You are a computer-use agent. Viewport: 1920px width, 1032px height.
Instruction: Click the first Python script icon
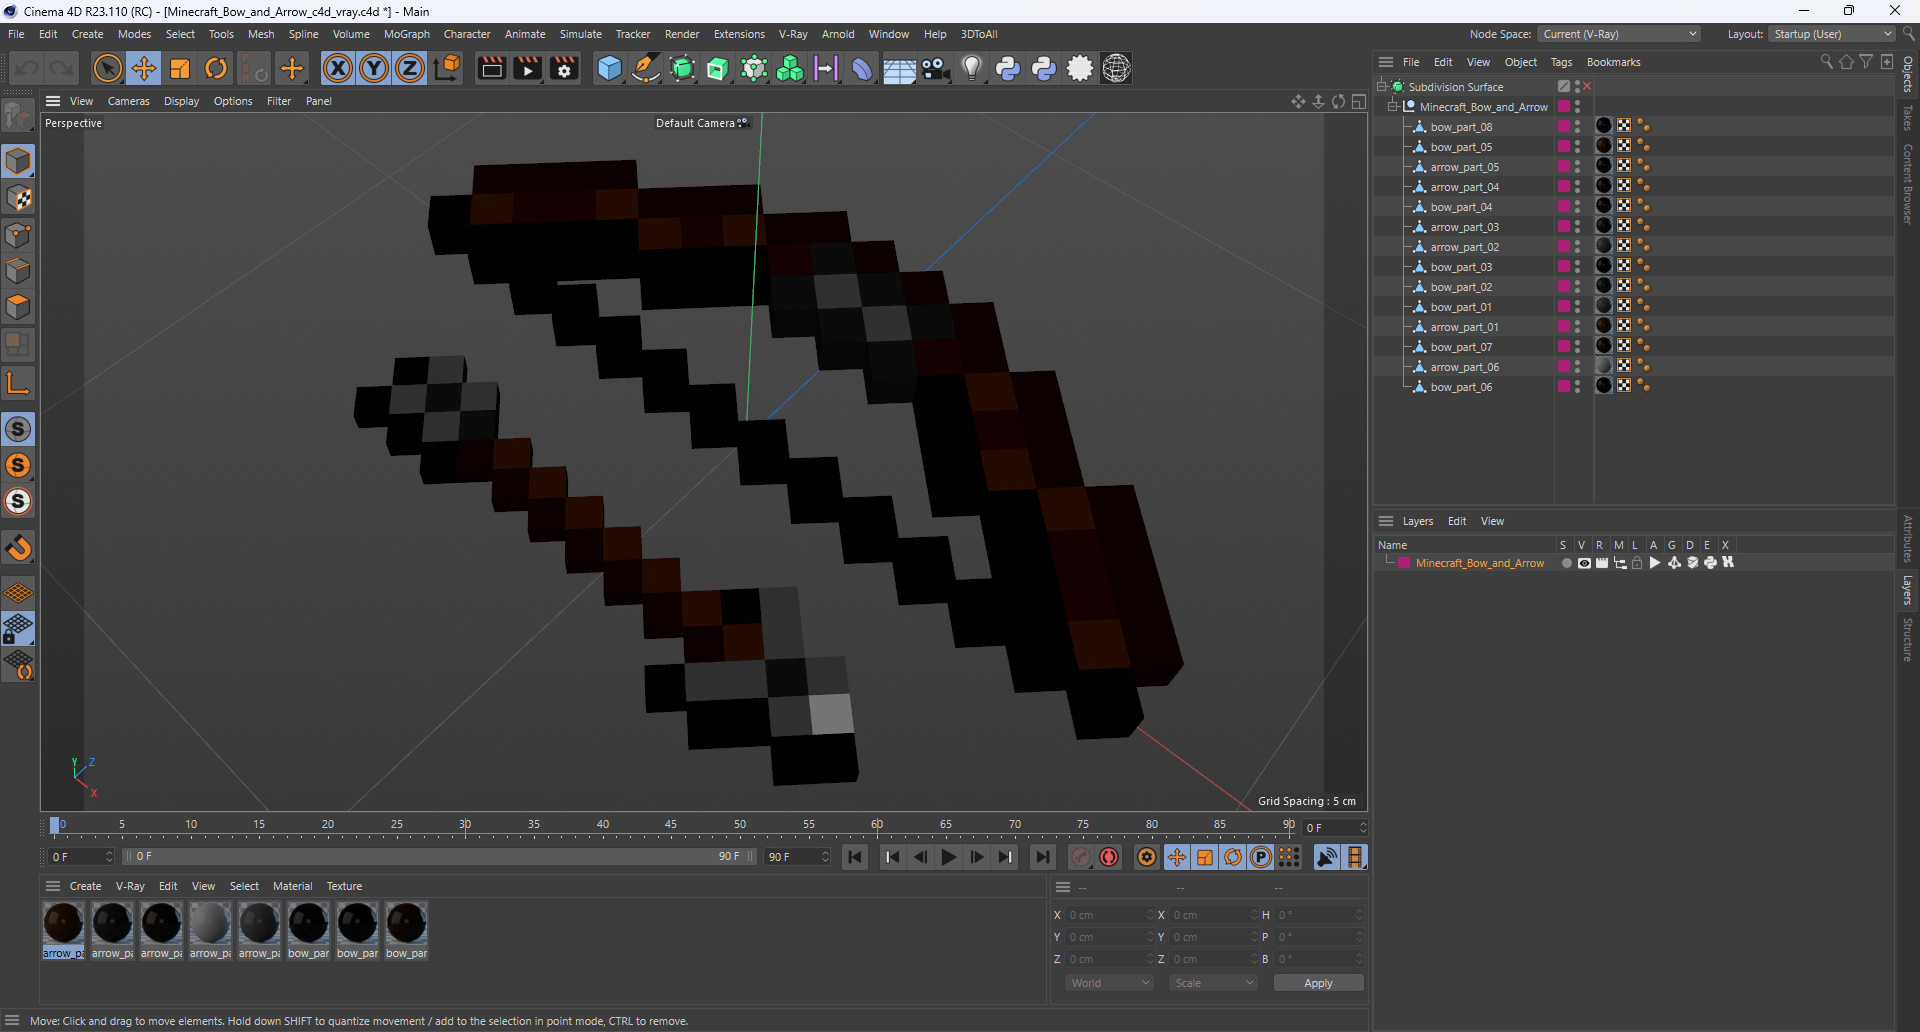[x=1008, y=68]
